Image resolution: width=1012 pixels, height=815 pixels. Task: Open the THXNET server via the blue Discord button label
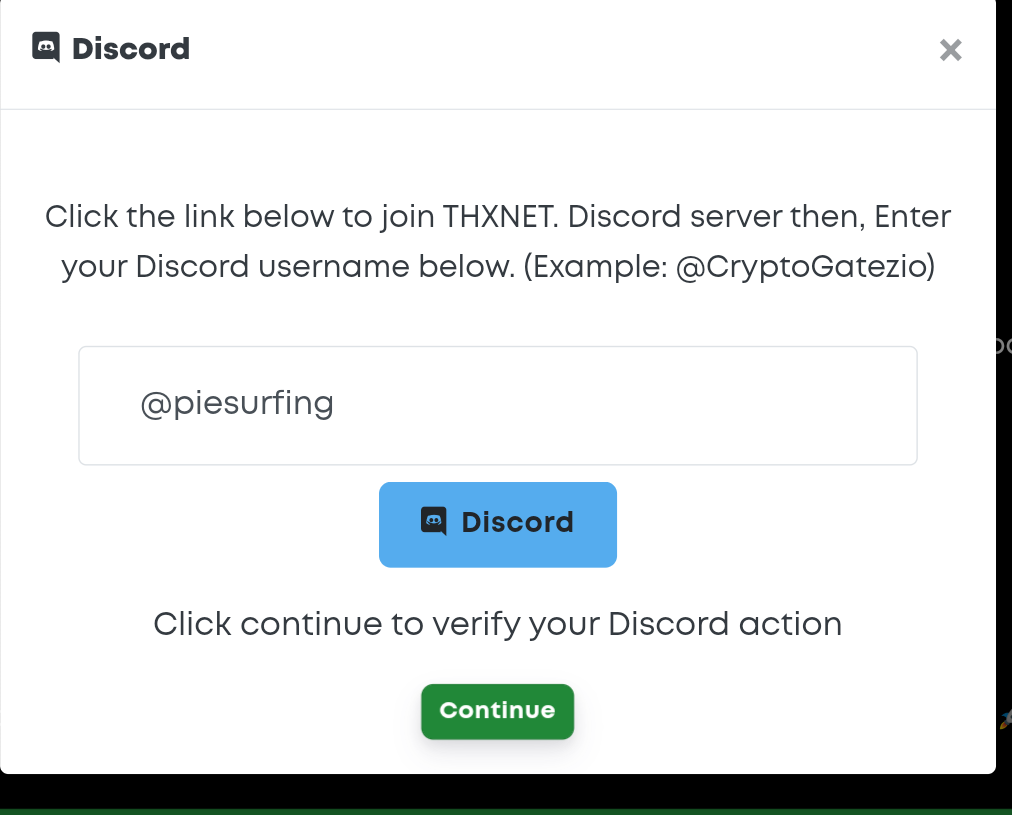point(517,522)
